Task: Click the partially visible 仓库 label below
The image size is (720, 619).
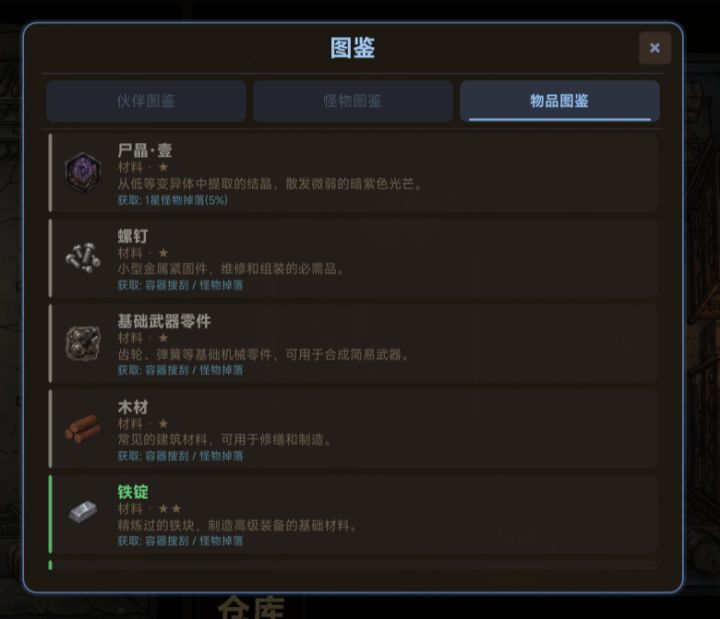Action: pyautogui.click(x=251, y=607)
